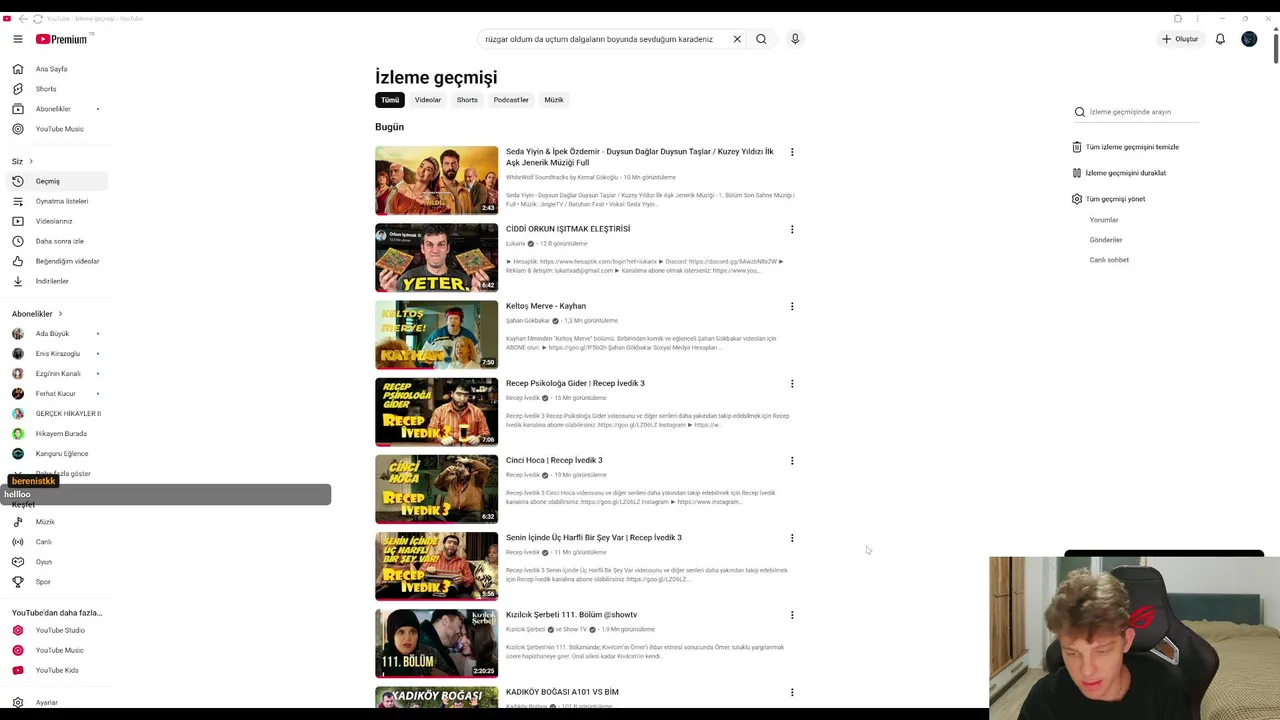
Task: Open options for Recep Psikoloğa Gider
Action: coord(792,383)
